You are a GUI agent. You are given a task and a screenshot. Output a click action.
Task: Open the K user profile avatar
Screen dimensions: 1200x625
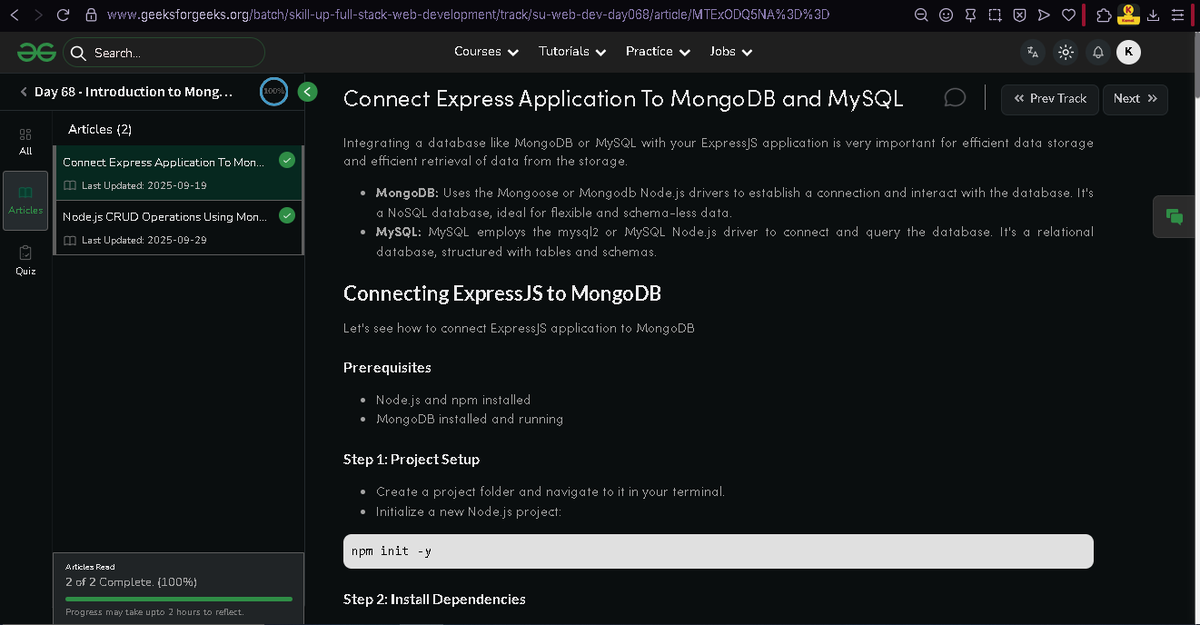point(1128,52)
